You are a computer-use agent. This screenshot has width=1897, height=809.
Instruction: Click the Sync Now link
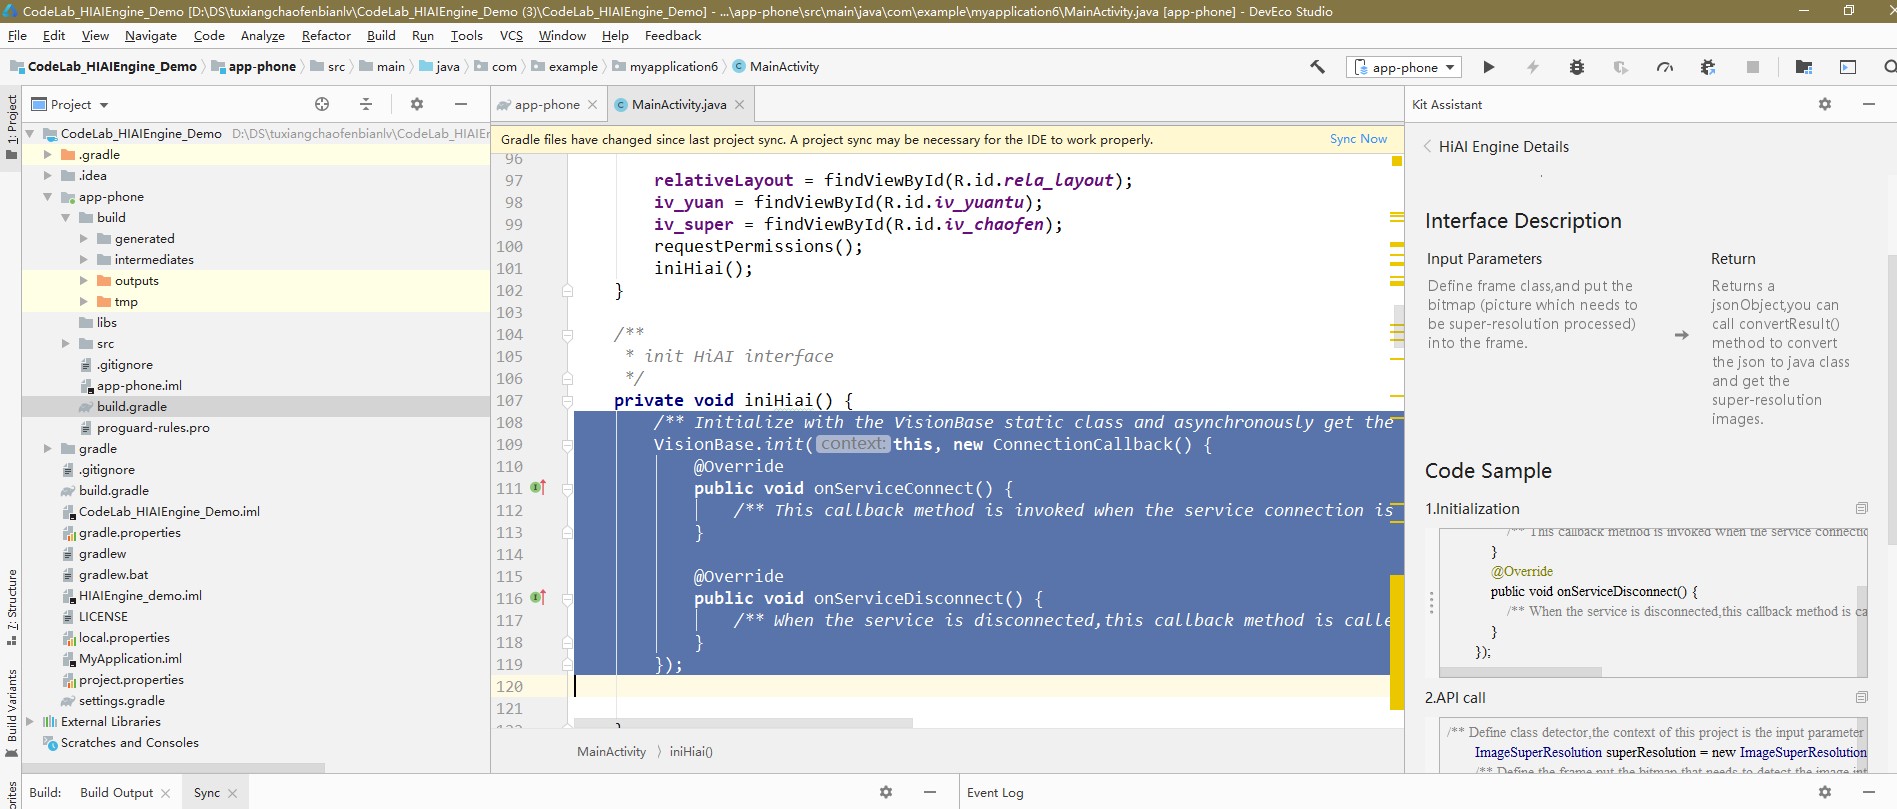point(1358,139)
